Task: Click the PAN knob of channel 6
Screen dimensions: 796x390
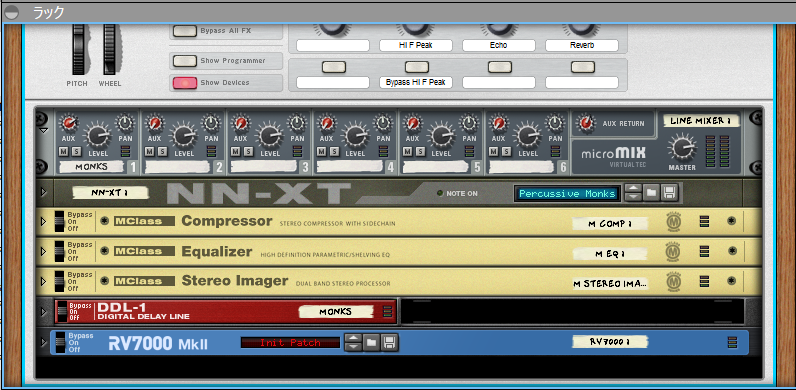Action: [x=555, y=123]
